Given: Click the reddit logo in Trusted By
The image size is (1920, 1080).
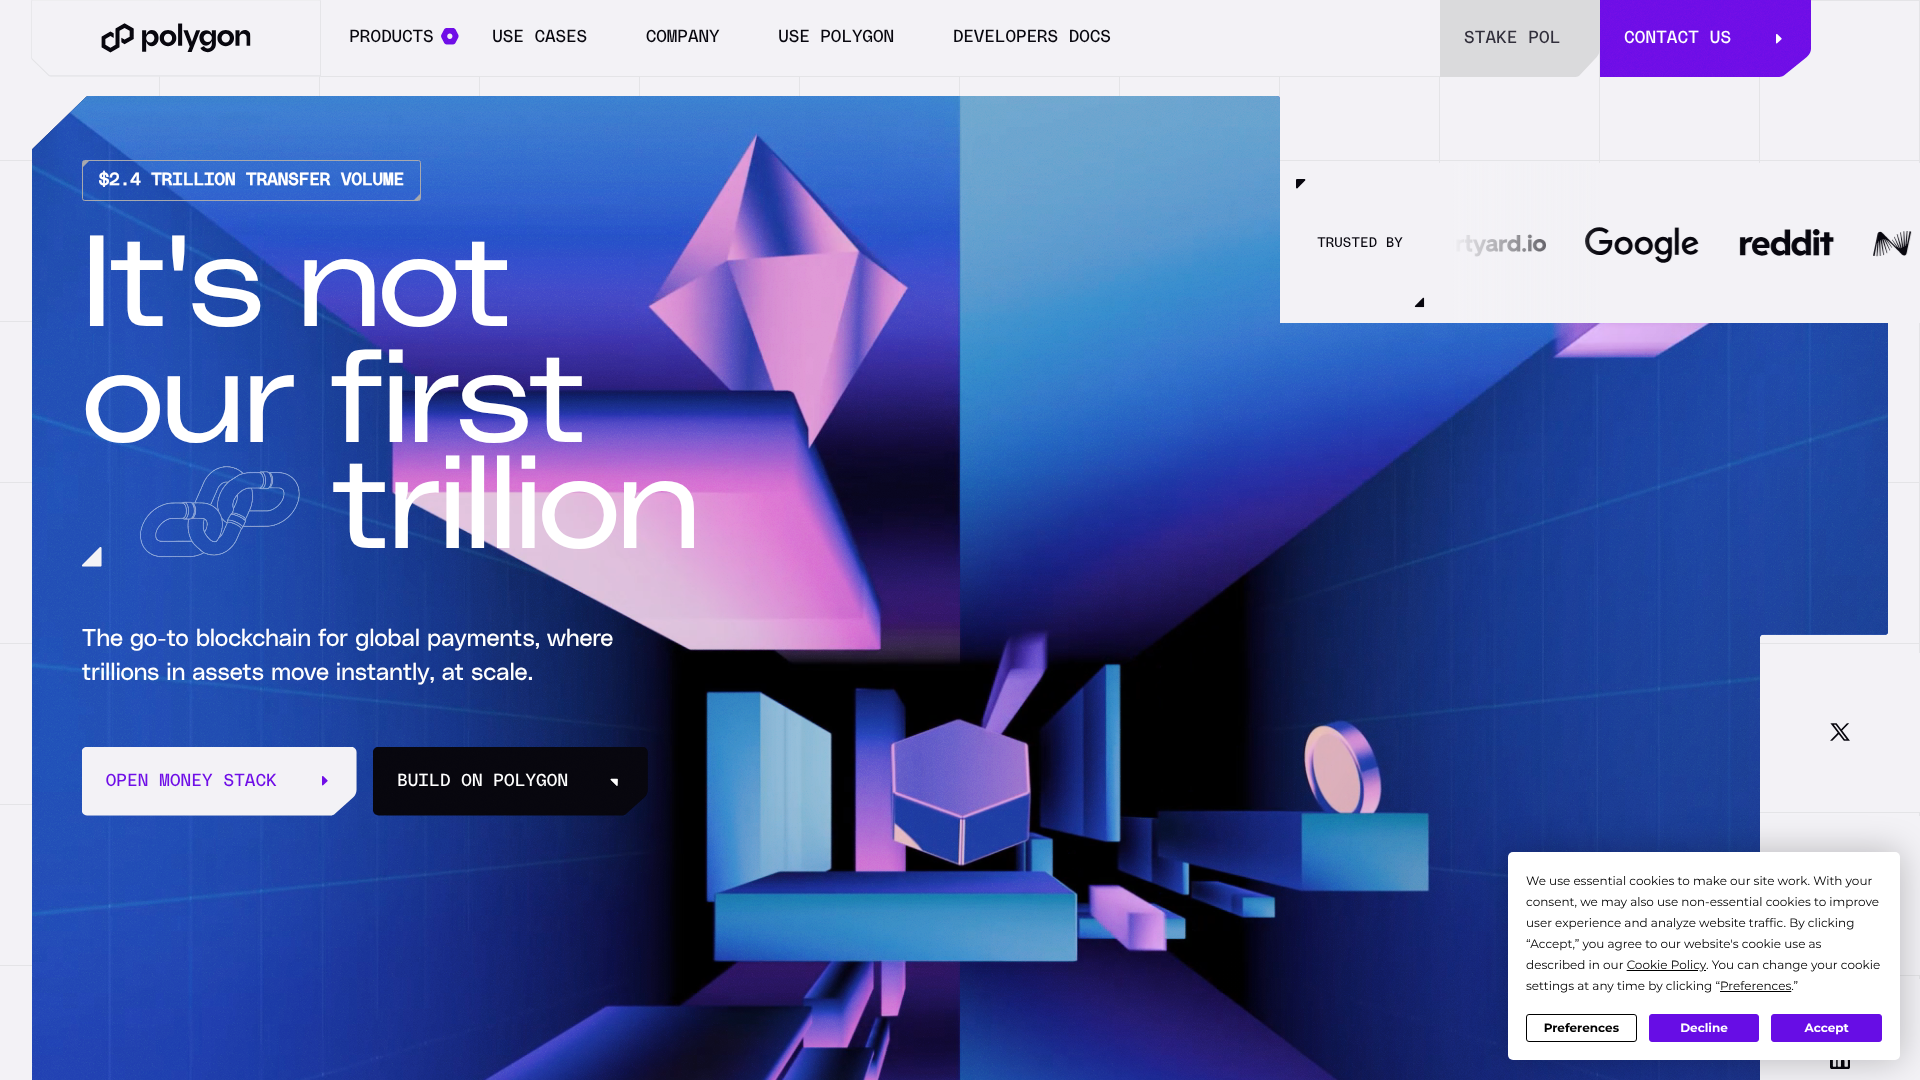Looking at the screenshot, I should point(1786,243).
